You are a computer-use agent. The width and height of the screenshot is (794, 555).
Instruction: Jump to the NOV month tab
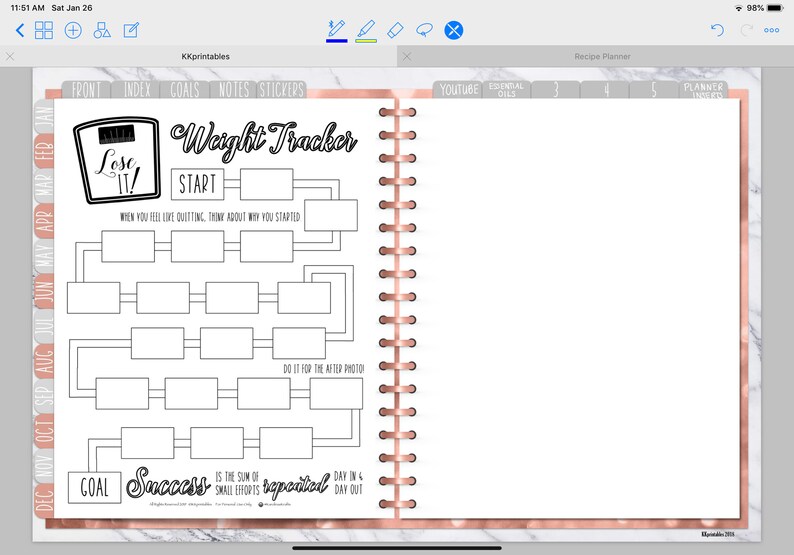45,465
